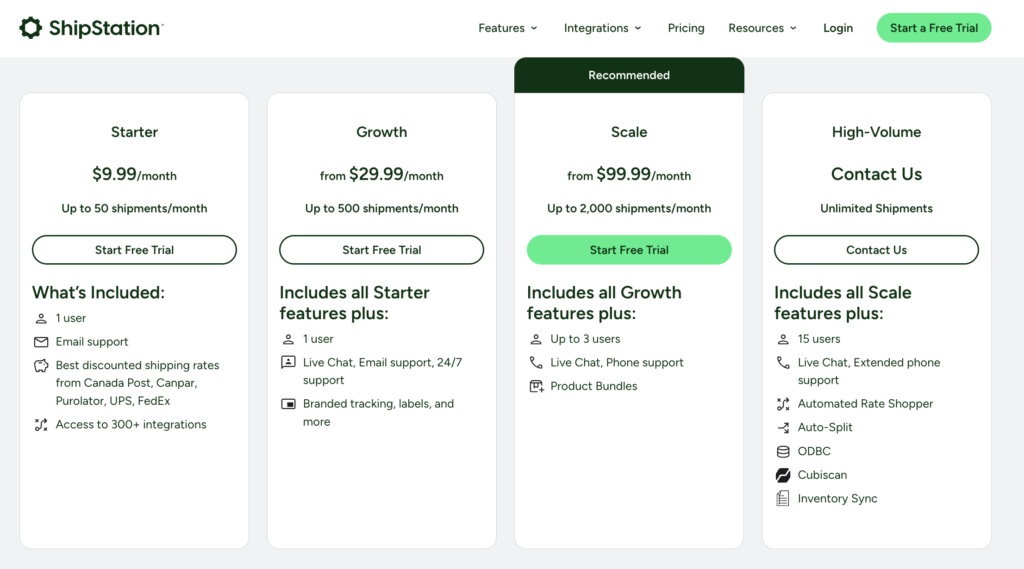
Task: Click Contact Us button under High-Volume
Action: [876, 250]
